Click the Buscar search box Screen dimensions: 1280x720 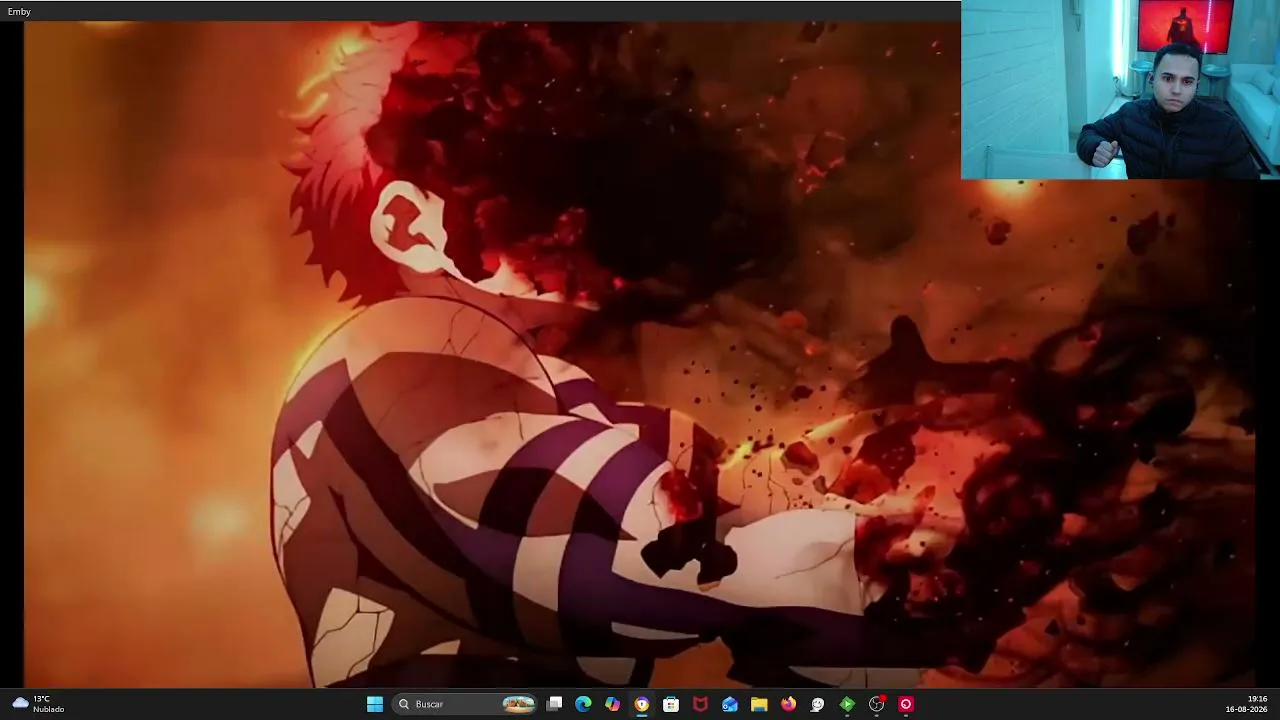466,704
